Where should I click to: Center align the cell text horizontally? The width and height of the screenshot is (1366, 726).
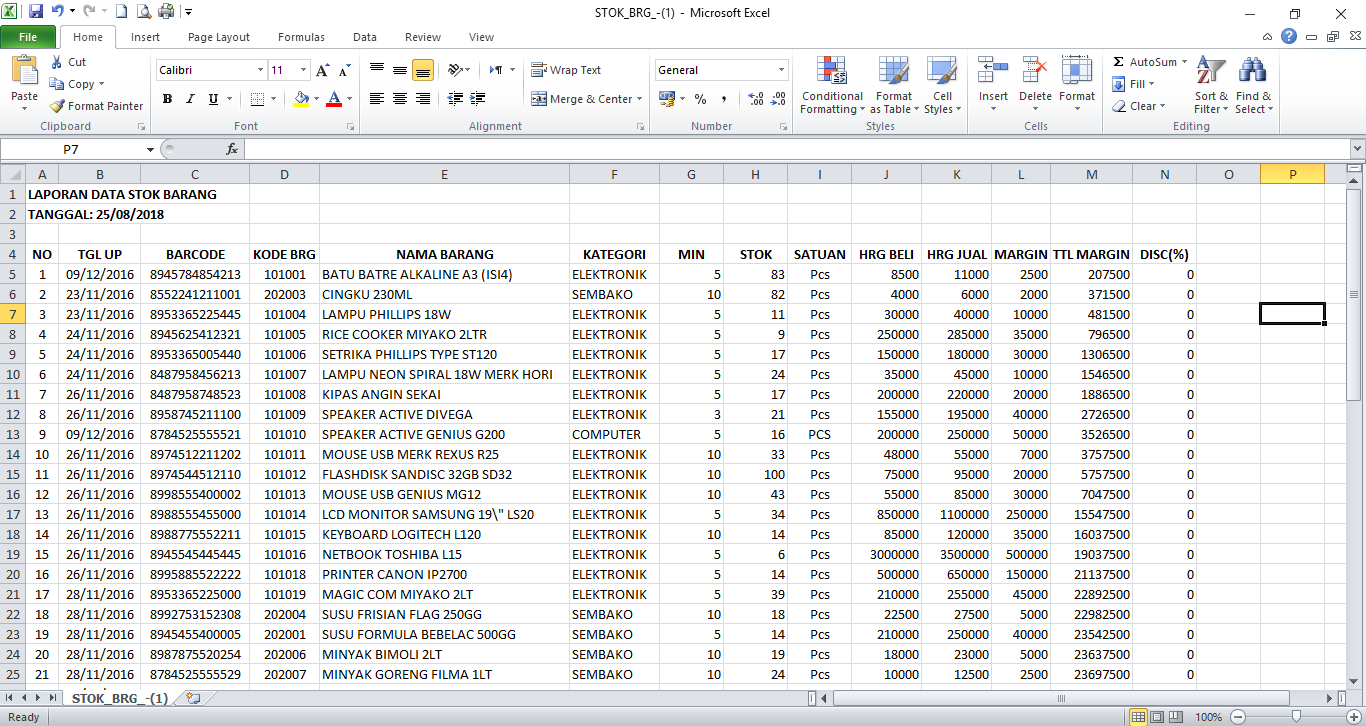[400, 99]
